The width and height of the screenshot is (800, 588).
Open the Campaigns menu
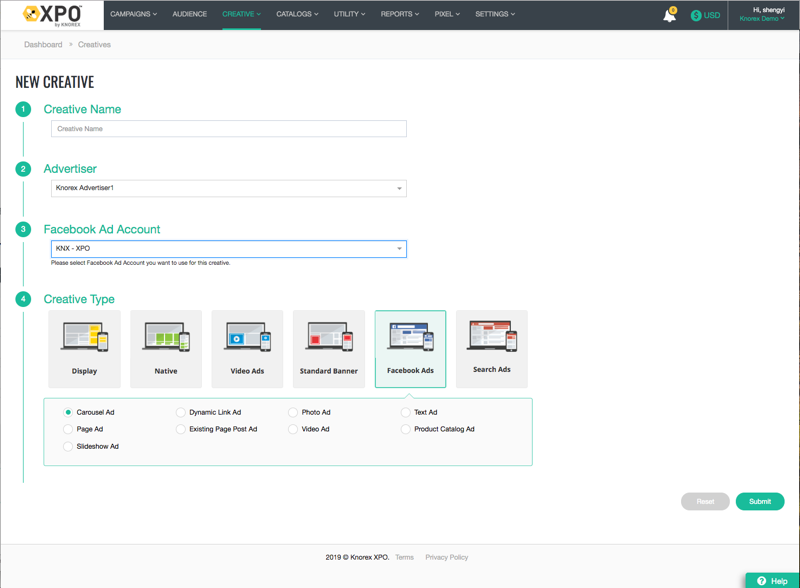(x=133, y=14)
